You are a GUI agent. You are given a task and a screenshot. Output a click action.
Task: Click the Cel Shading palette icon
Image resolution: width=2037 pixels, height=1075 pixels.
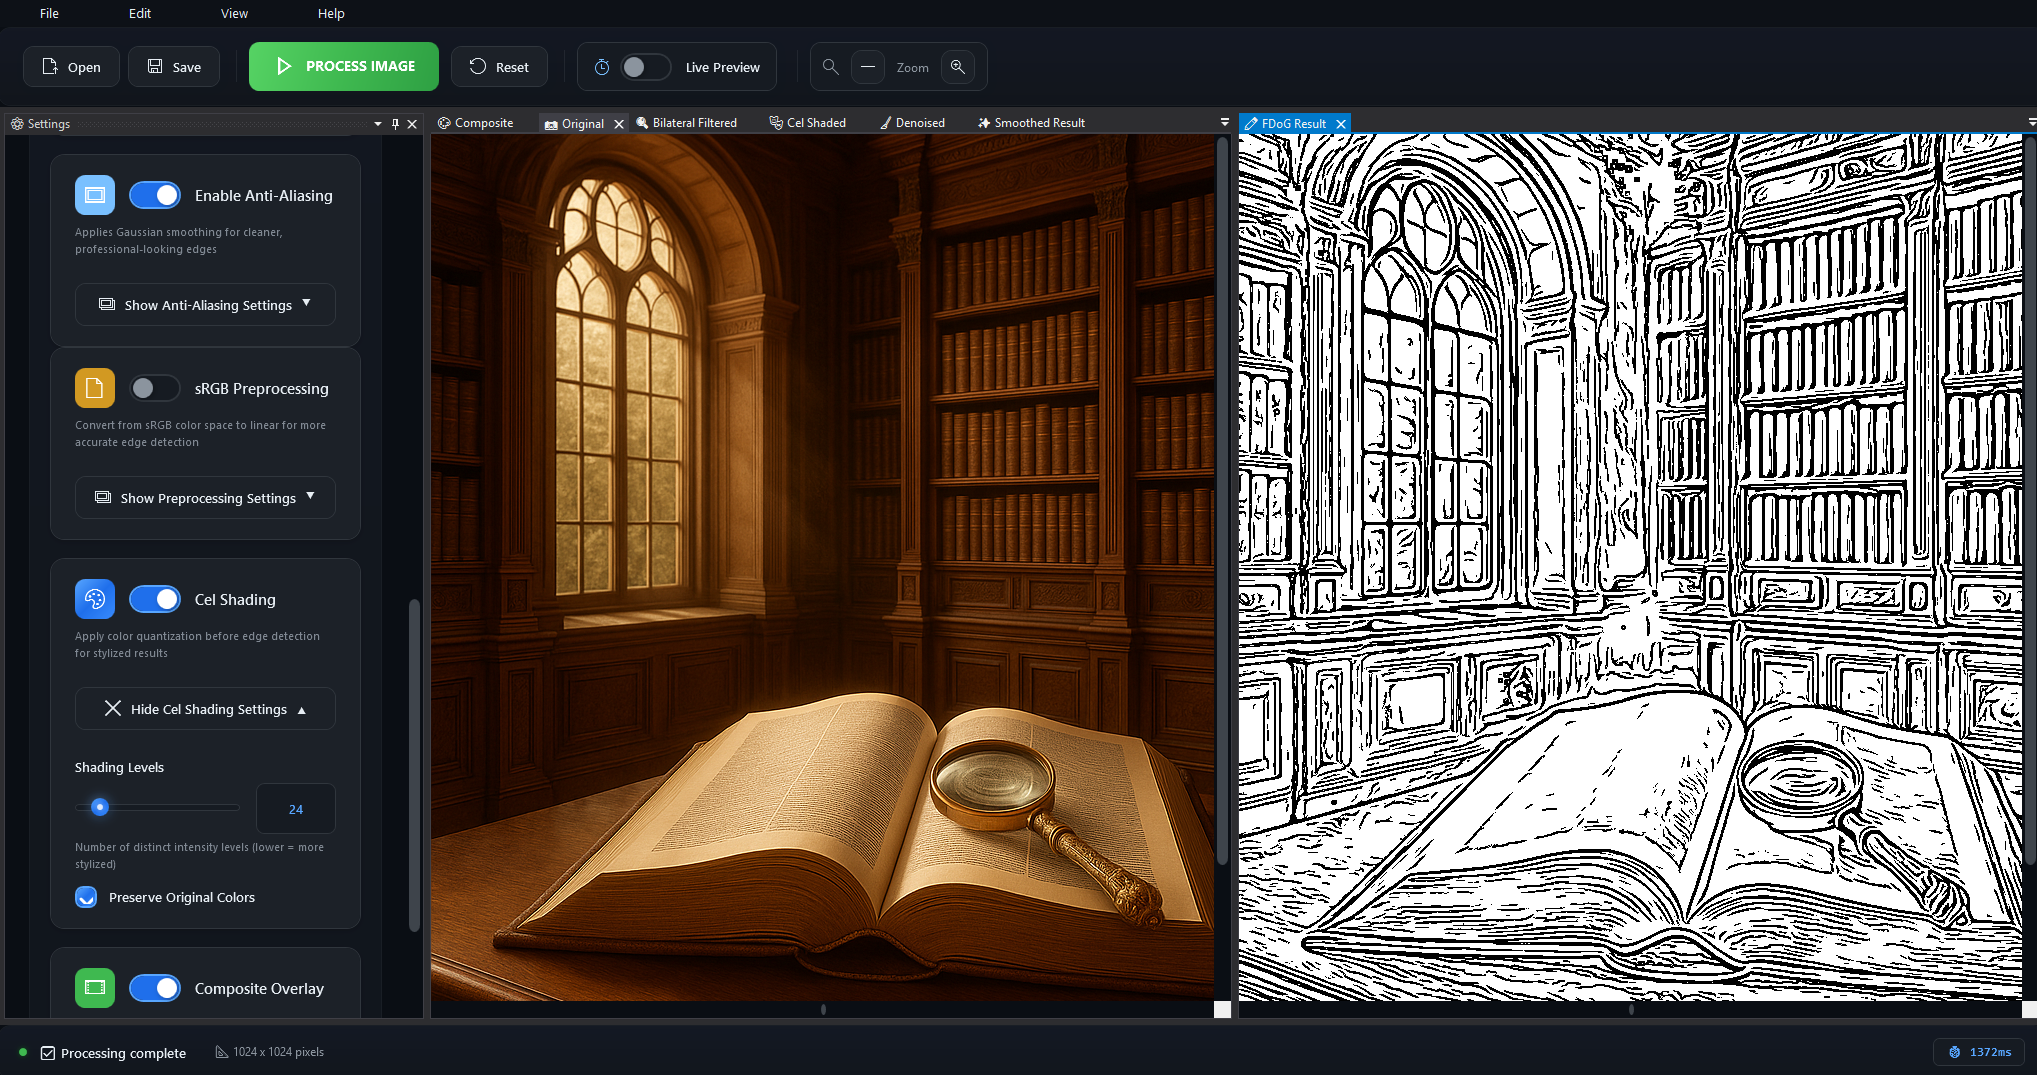click(x=95, y=599)
